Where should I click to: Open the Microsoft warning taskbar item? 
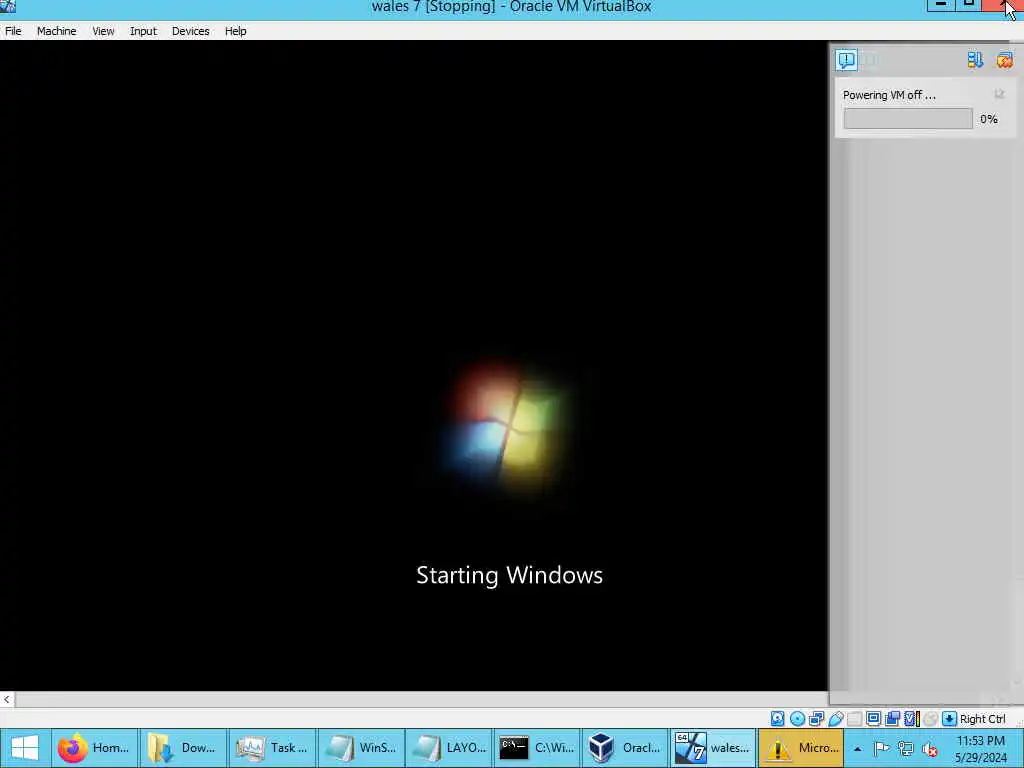802,748
